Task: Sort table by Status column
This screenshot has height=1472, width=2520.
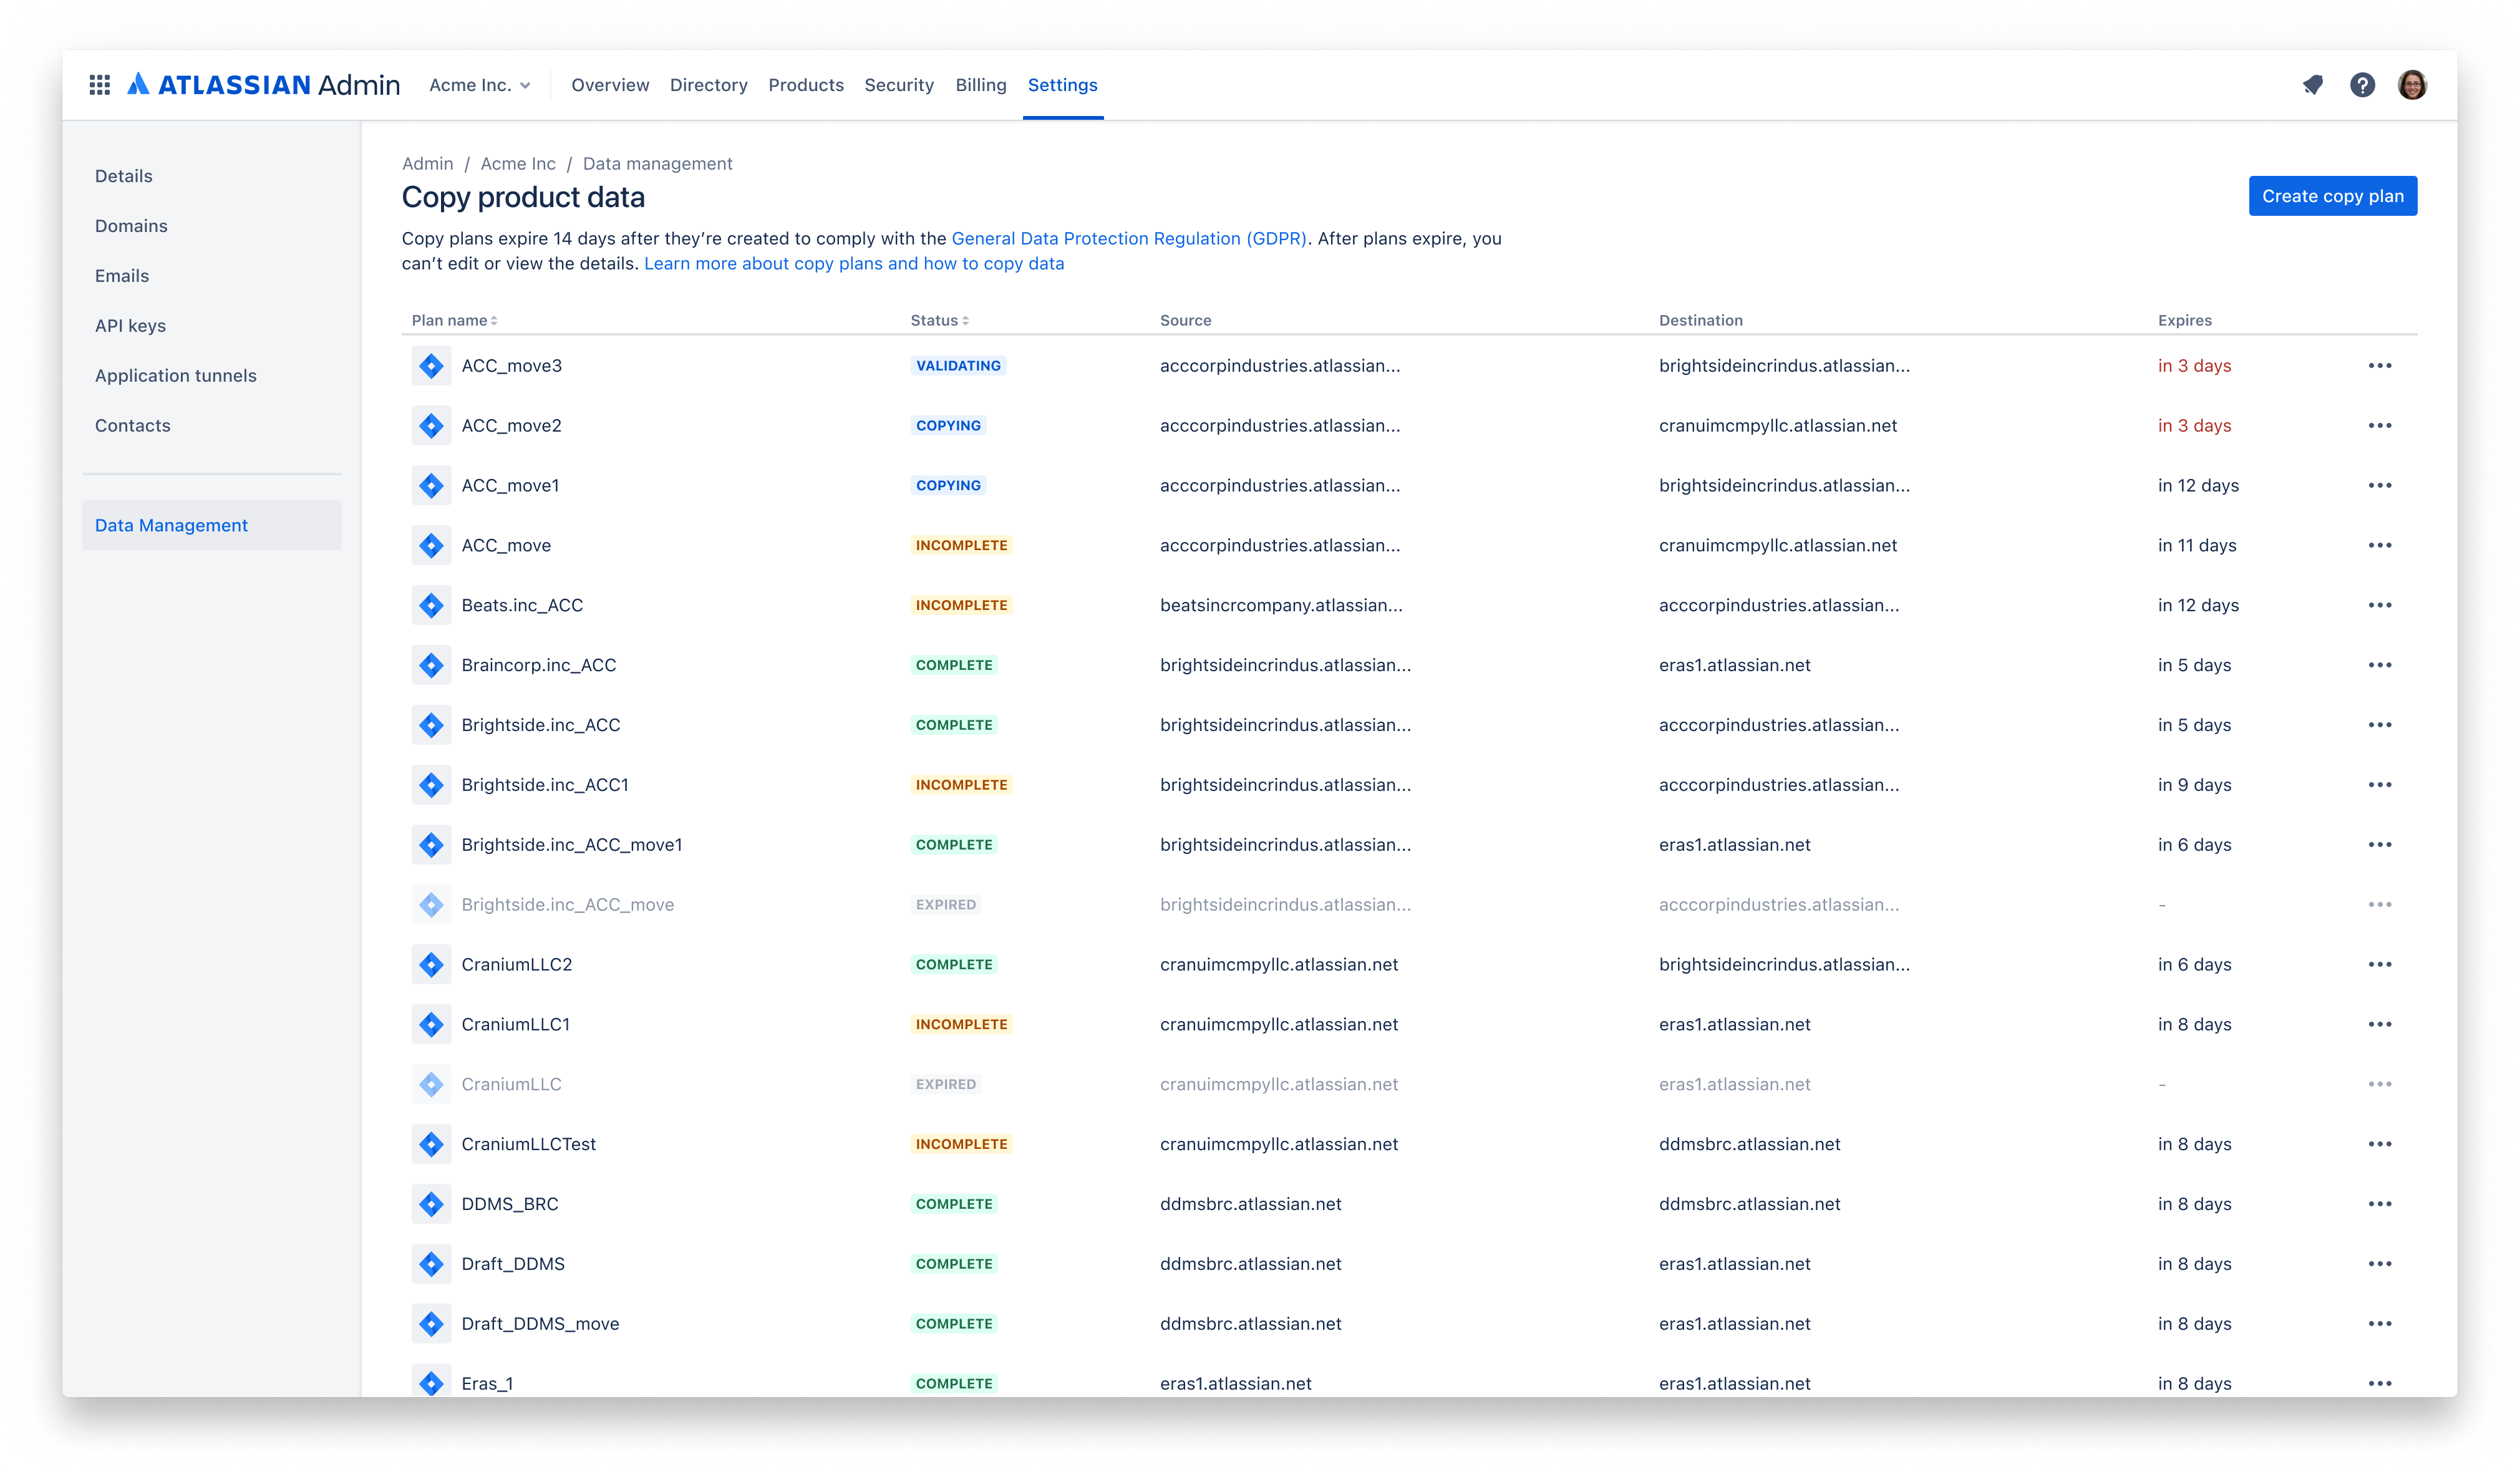Action: point(940,320)
